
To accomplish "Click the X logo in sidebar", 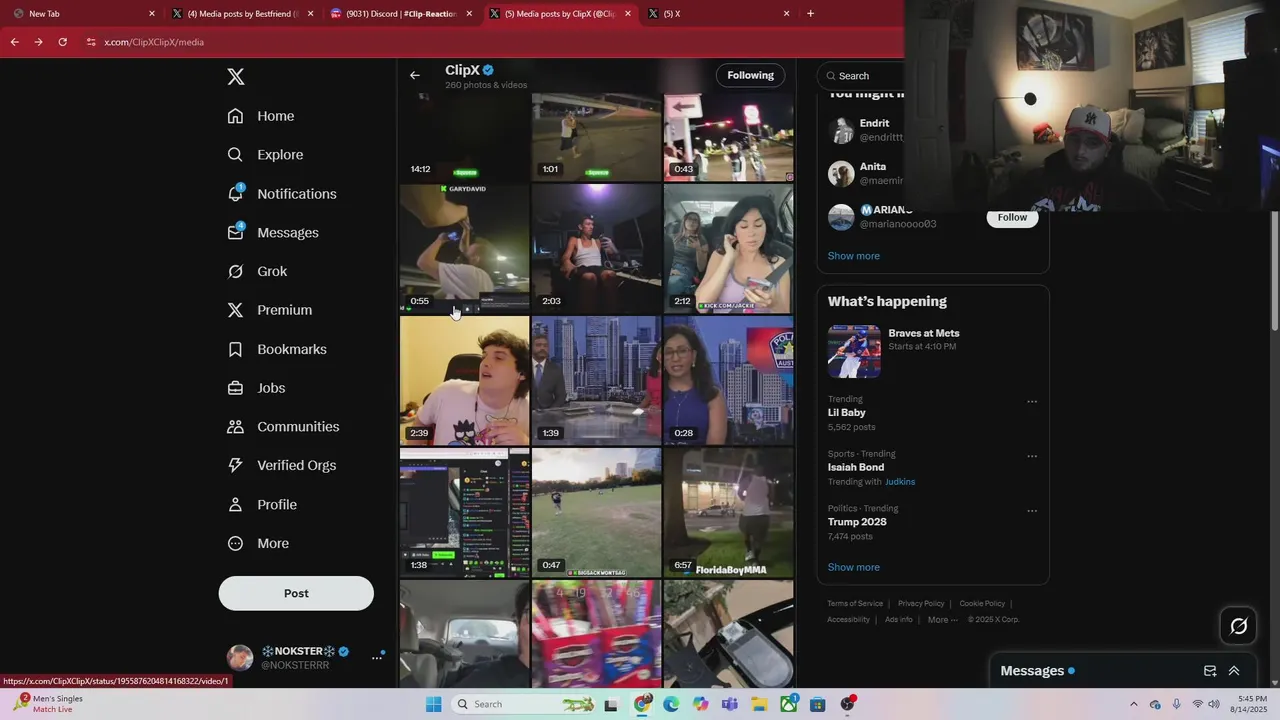I will tap(235, 77).
